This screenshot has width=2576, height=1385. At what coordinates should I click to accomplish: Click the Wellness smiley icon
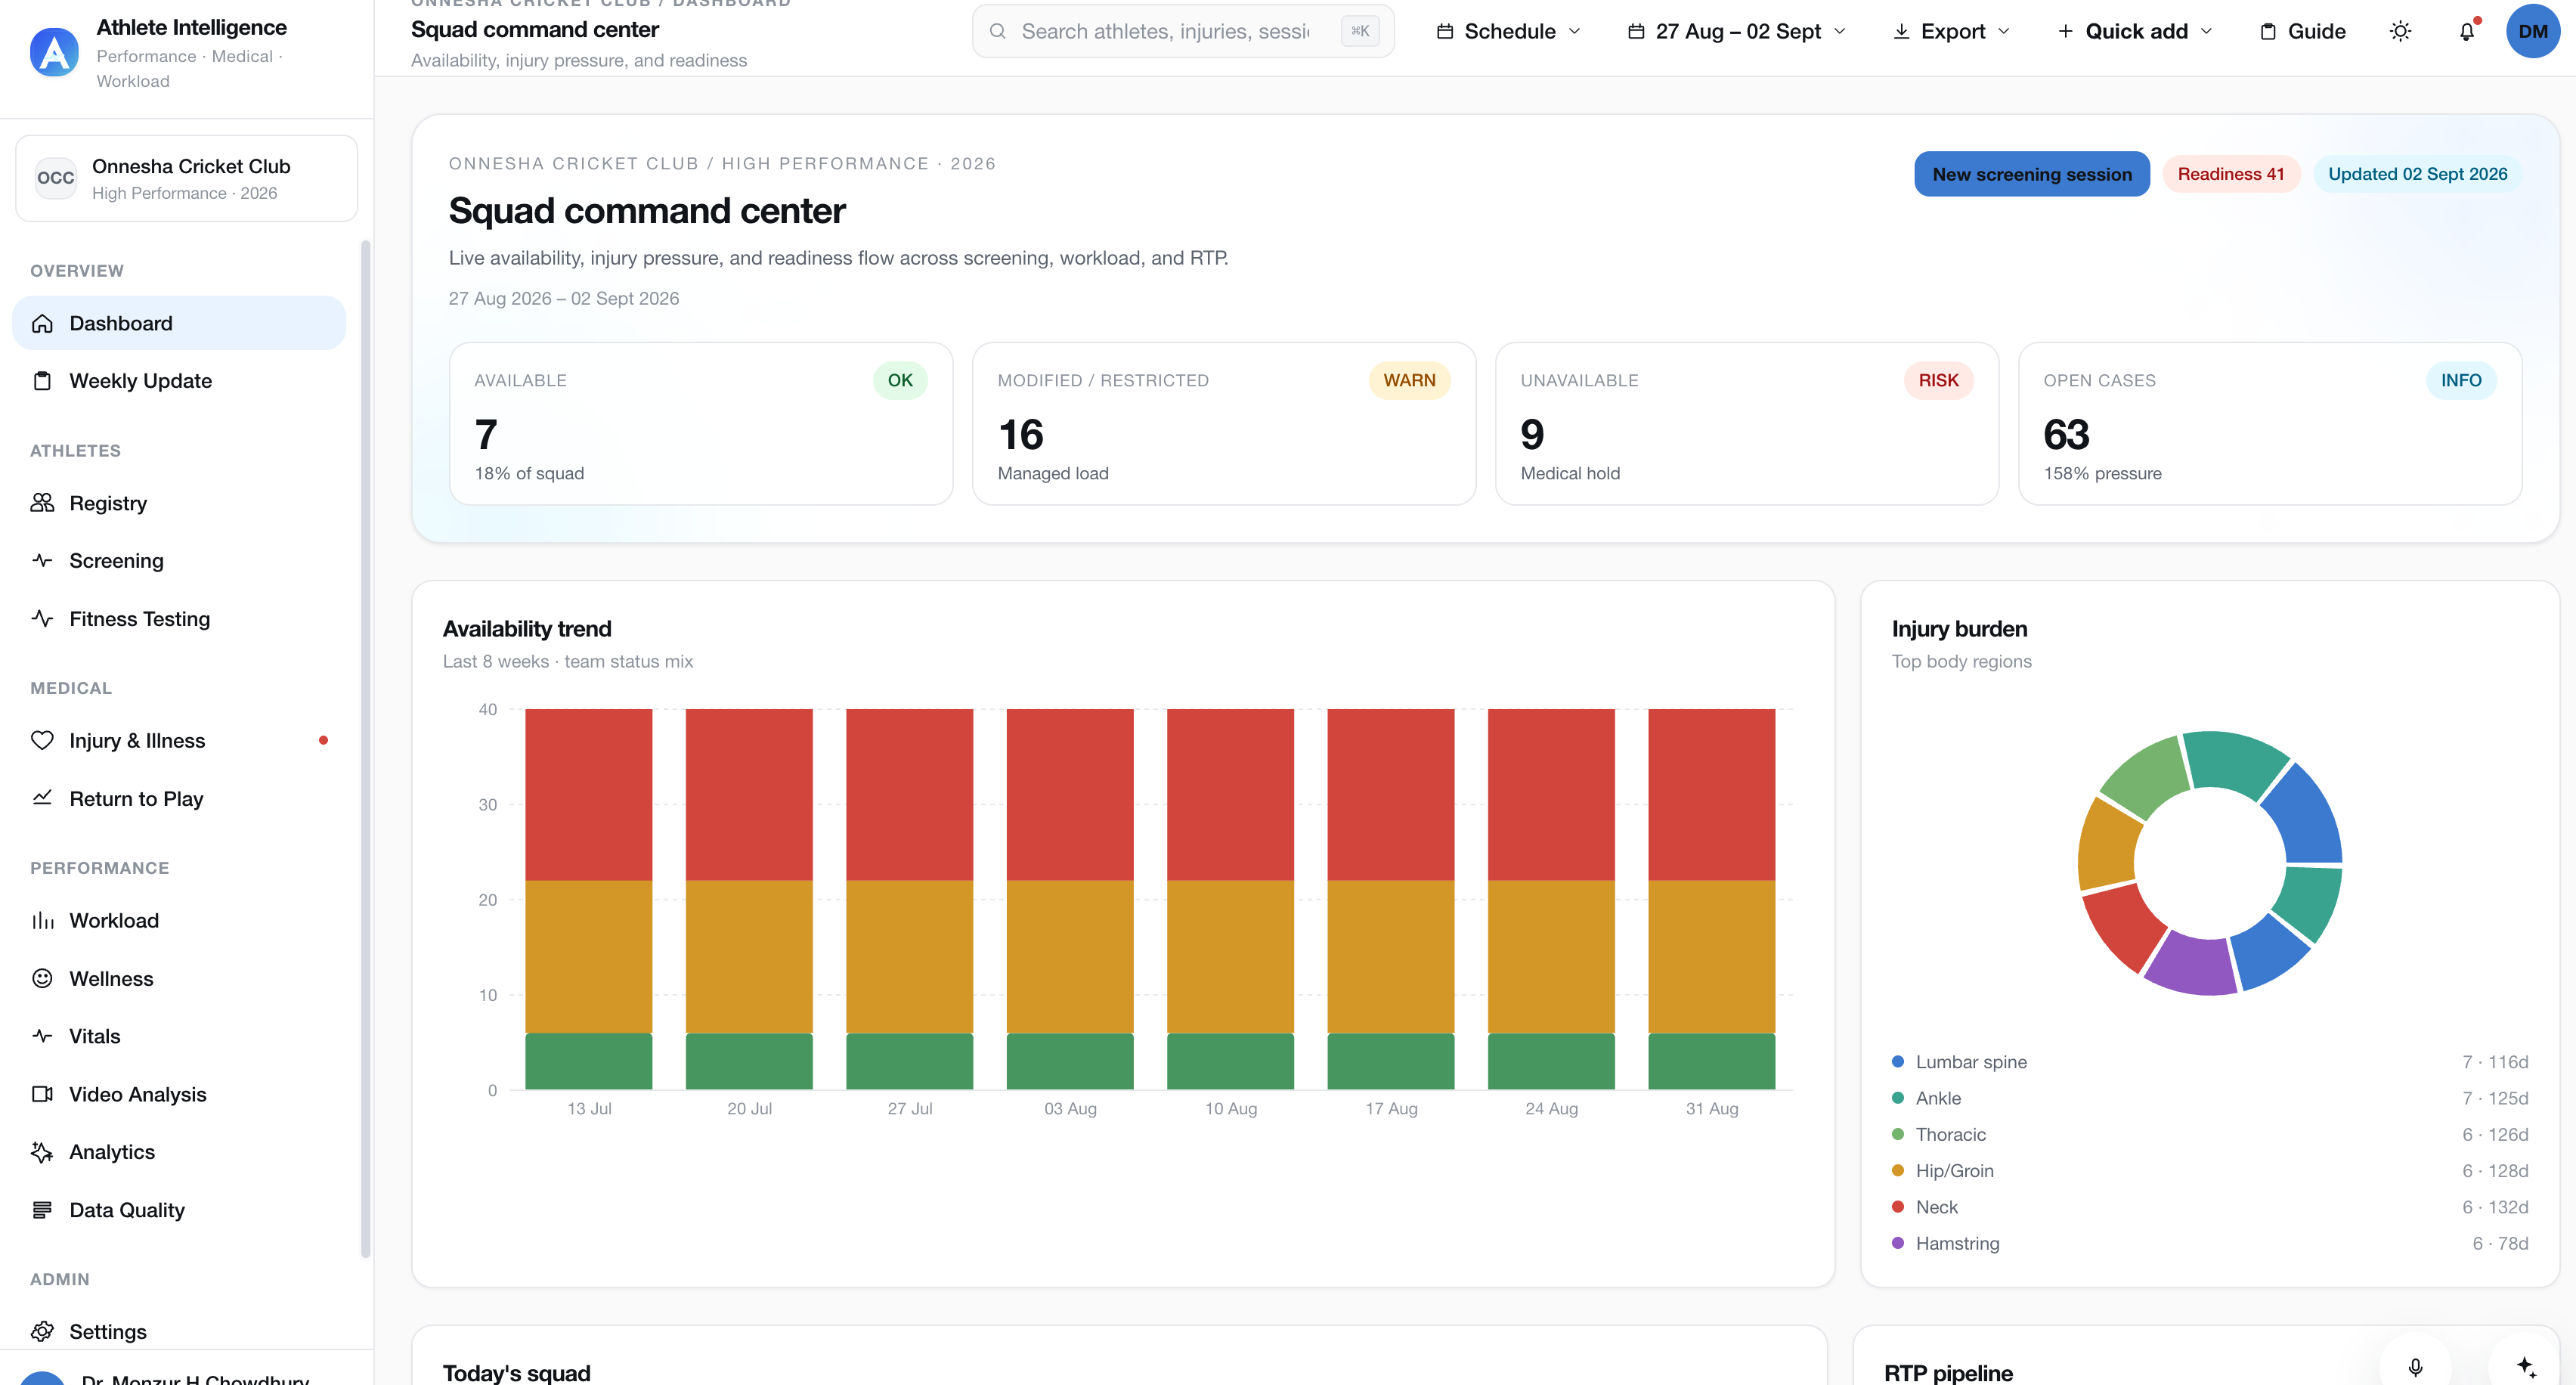click(42, 978)
